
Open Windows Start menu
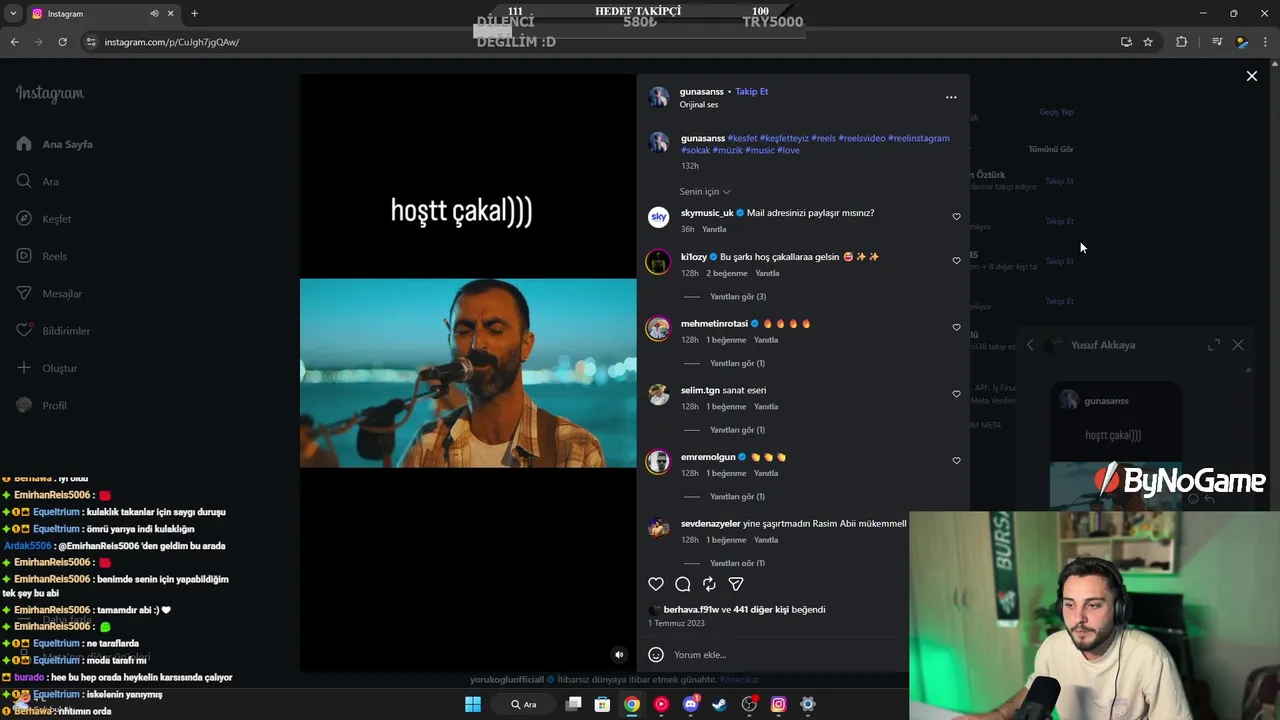pos(473,704)
